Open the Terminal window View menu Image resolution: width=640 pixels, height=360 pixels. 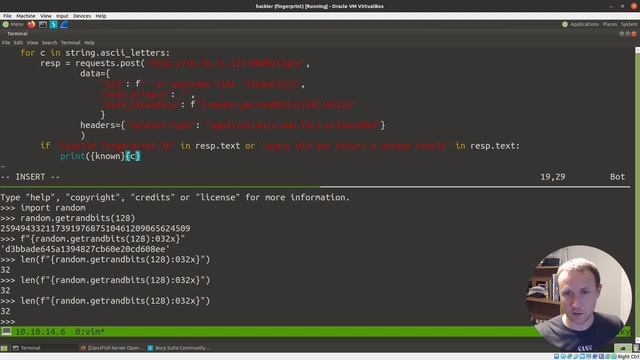click(x=32, y=42)
